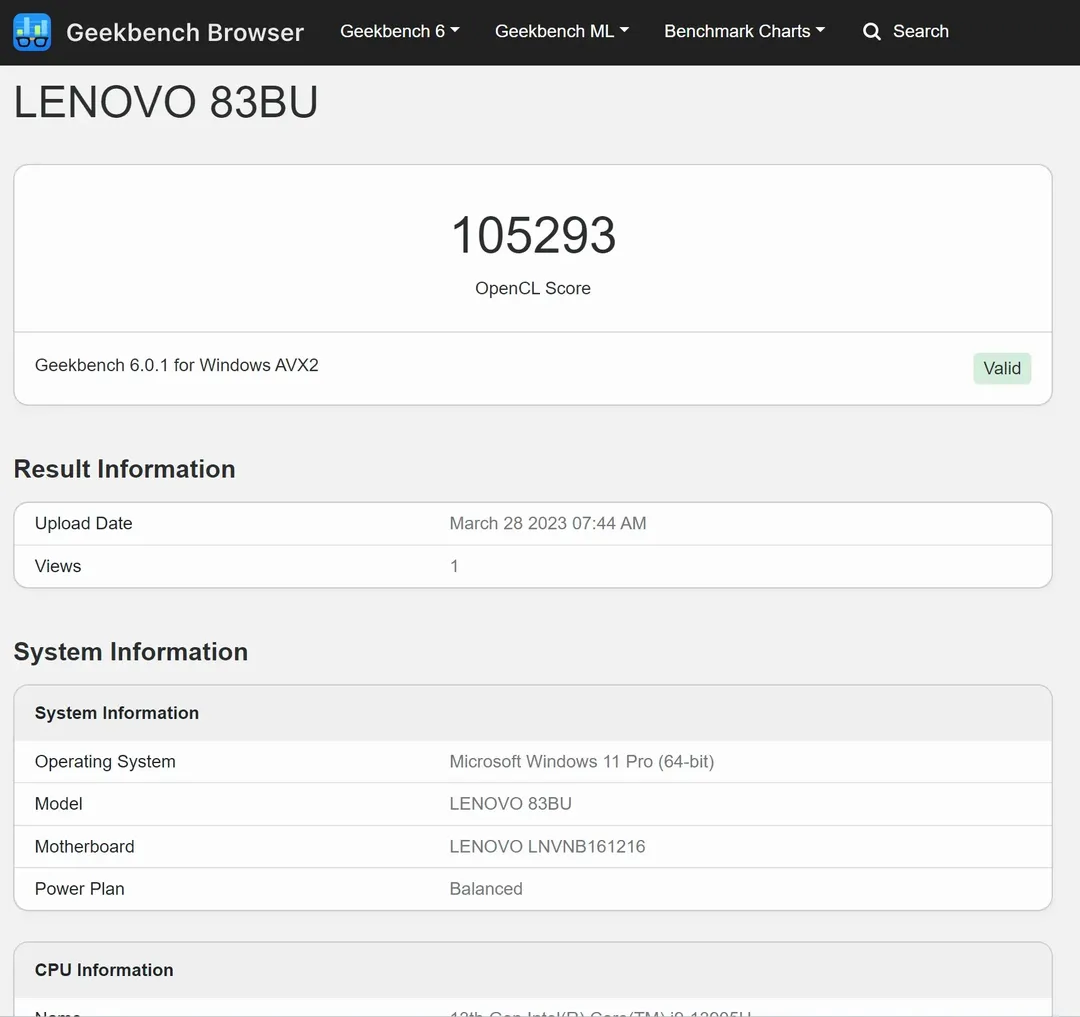Go to Geekbench Browser home via brand text
The image size is (1080, 1017).
[x=184, y=32]
